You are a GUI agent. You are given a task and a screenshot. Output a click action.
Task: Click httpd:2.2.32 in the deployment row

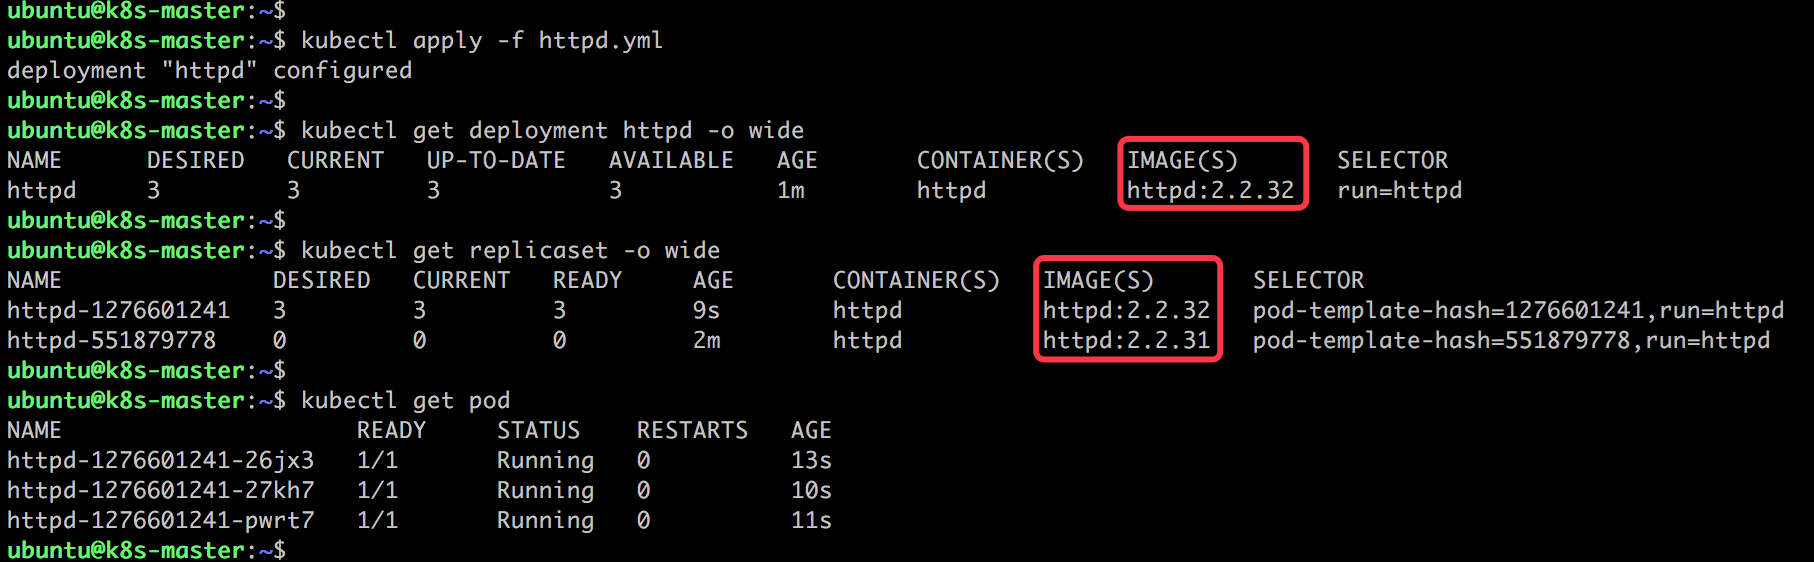1210,191
